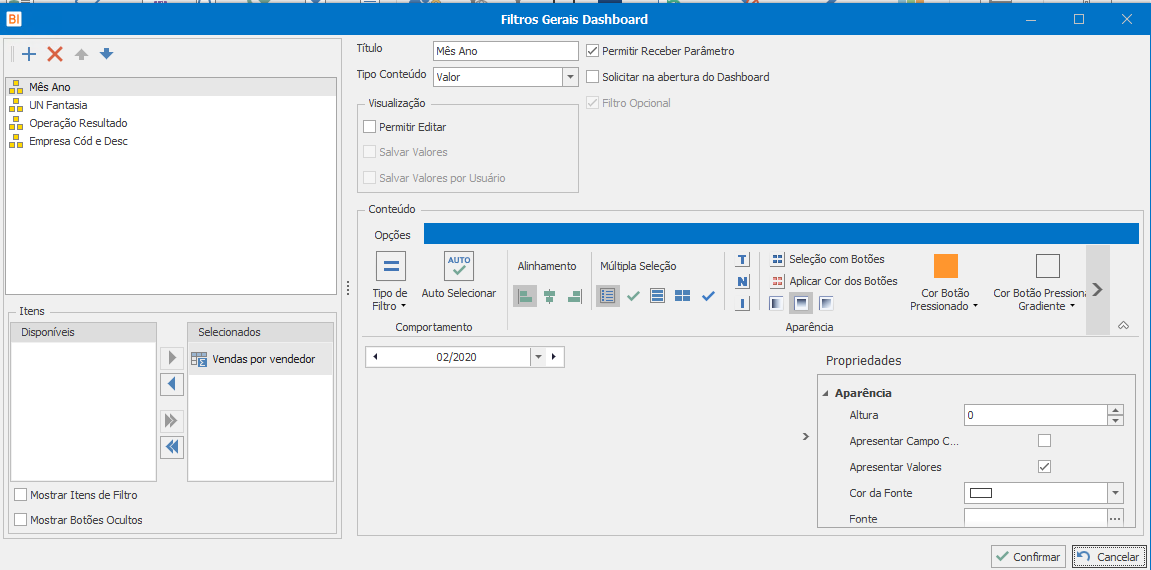Click the Altura input field
The height and width of the screenshot is (570, 1151).
tap(1035, 415)
